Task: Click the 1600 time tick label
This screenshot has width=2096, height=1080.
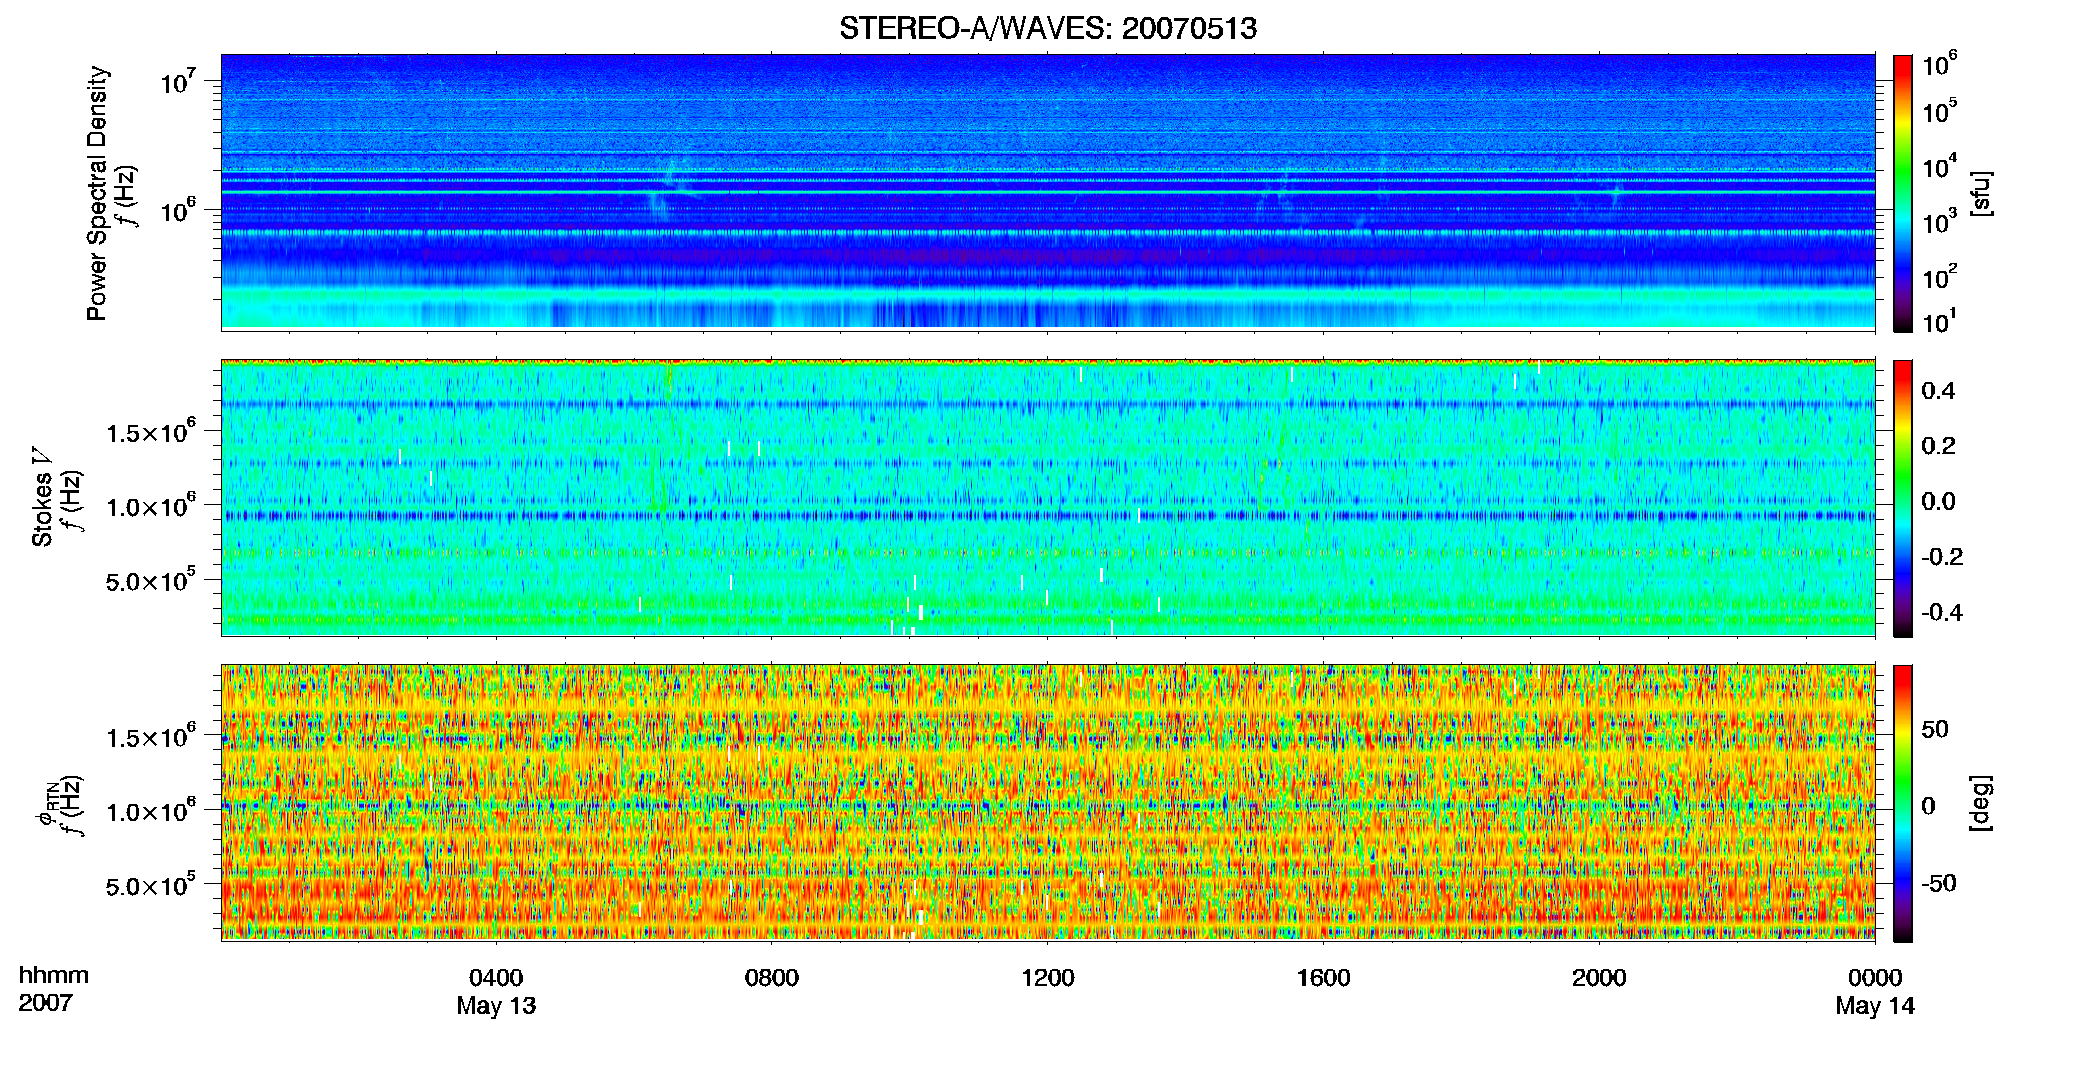Action: coord(1323,978)
